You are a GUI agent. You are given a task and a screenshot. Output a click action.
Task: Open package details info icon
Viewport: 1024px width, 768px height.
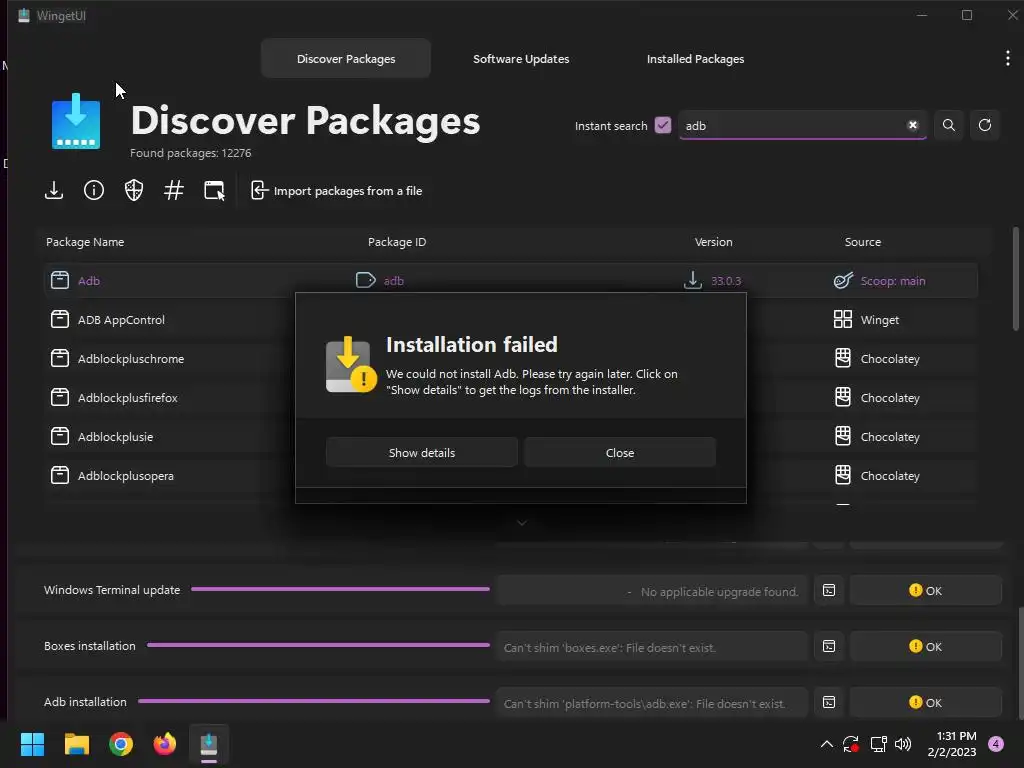pyautogui.click(x=94, y=191)
